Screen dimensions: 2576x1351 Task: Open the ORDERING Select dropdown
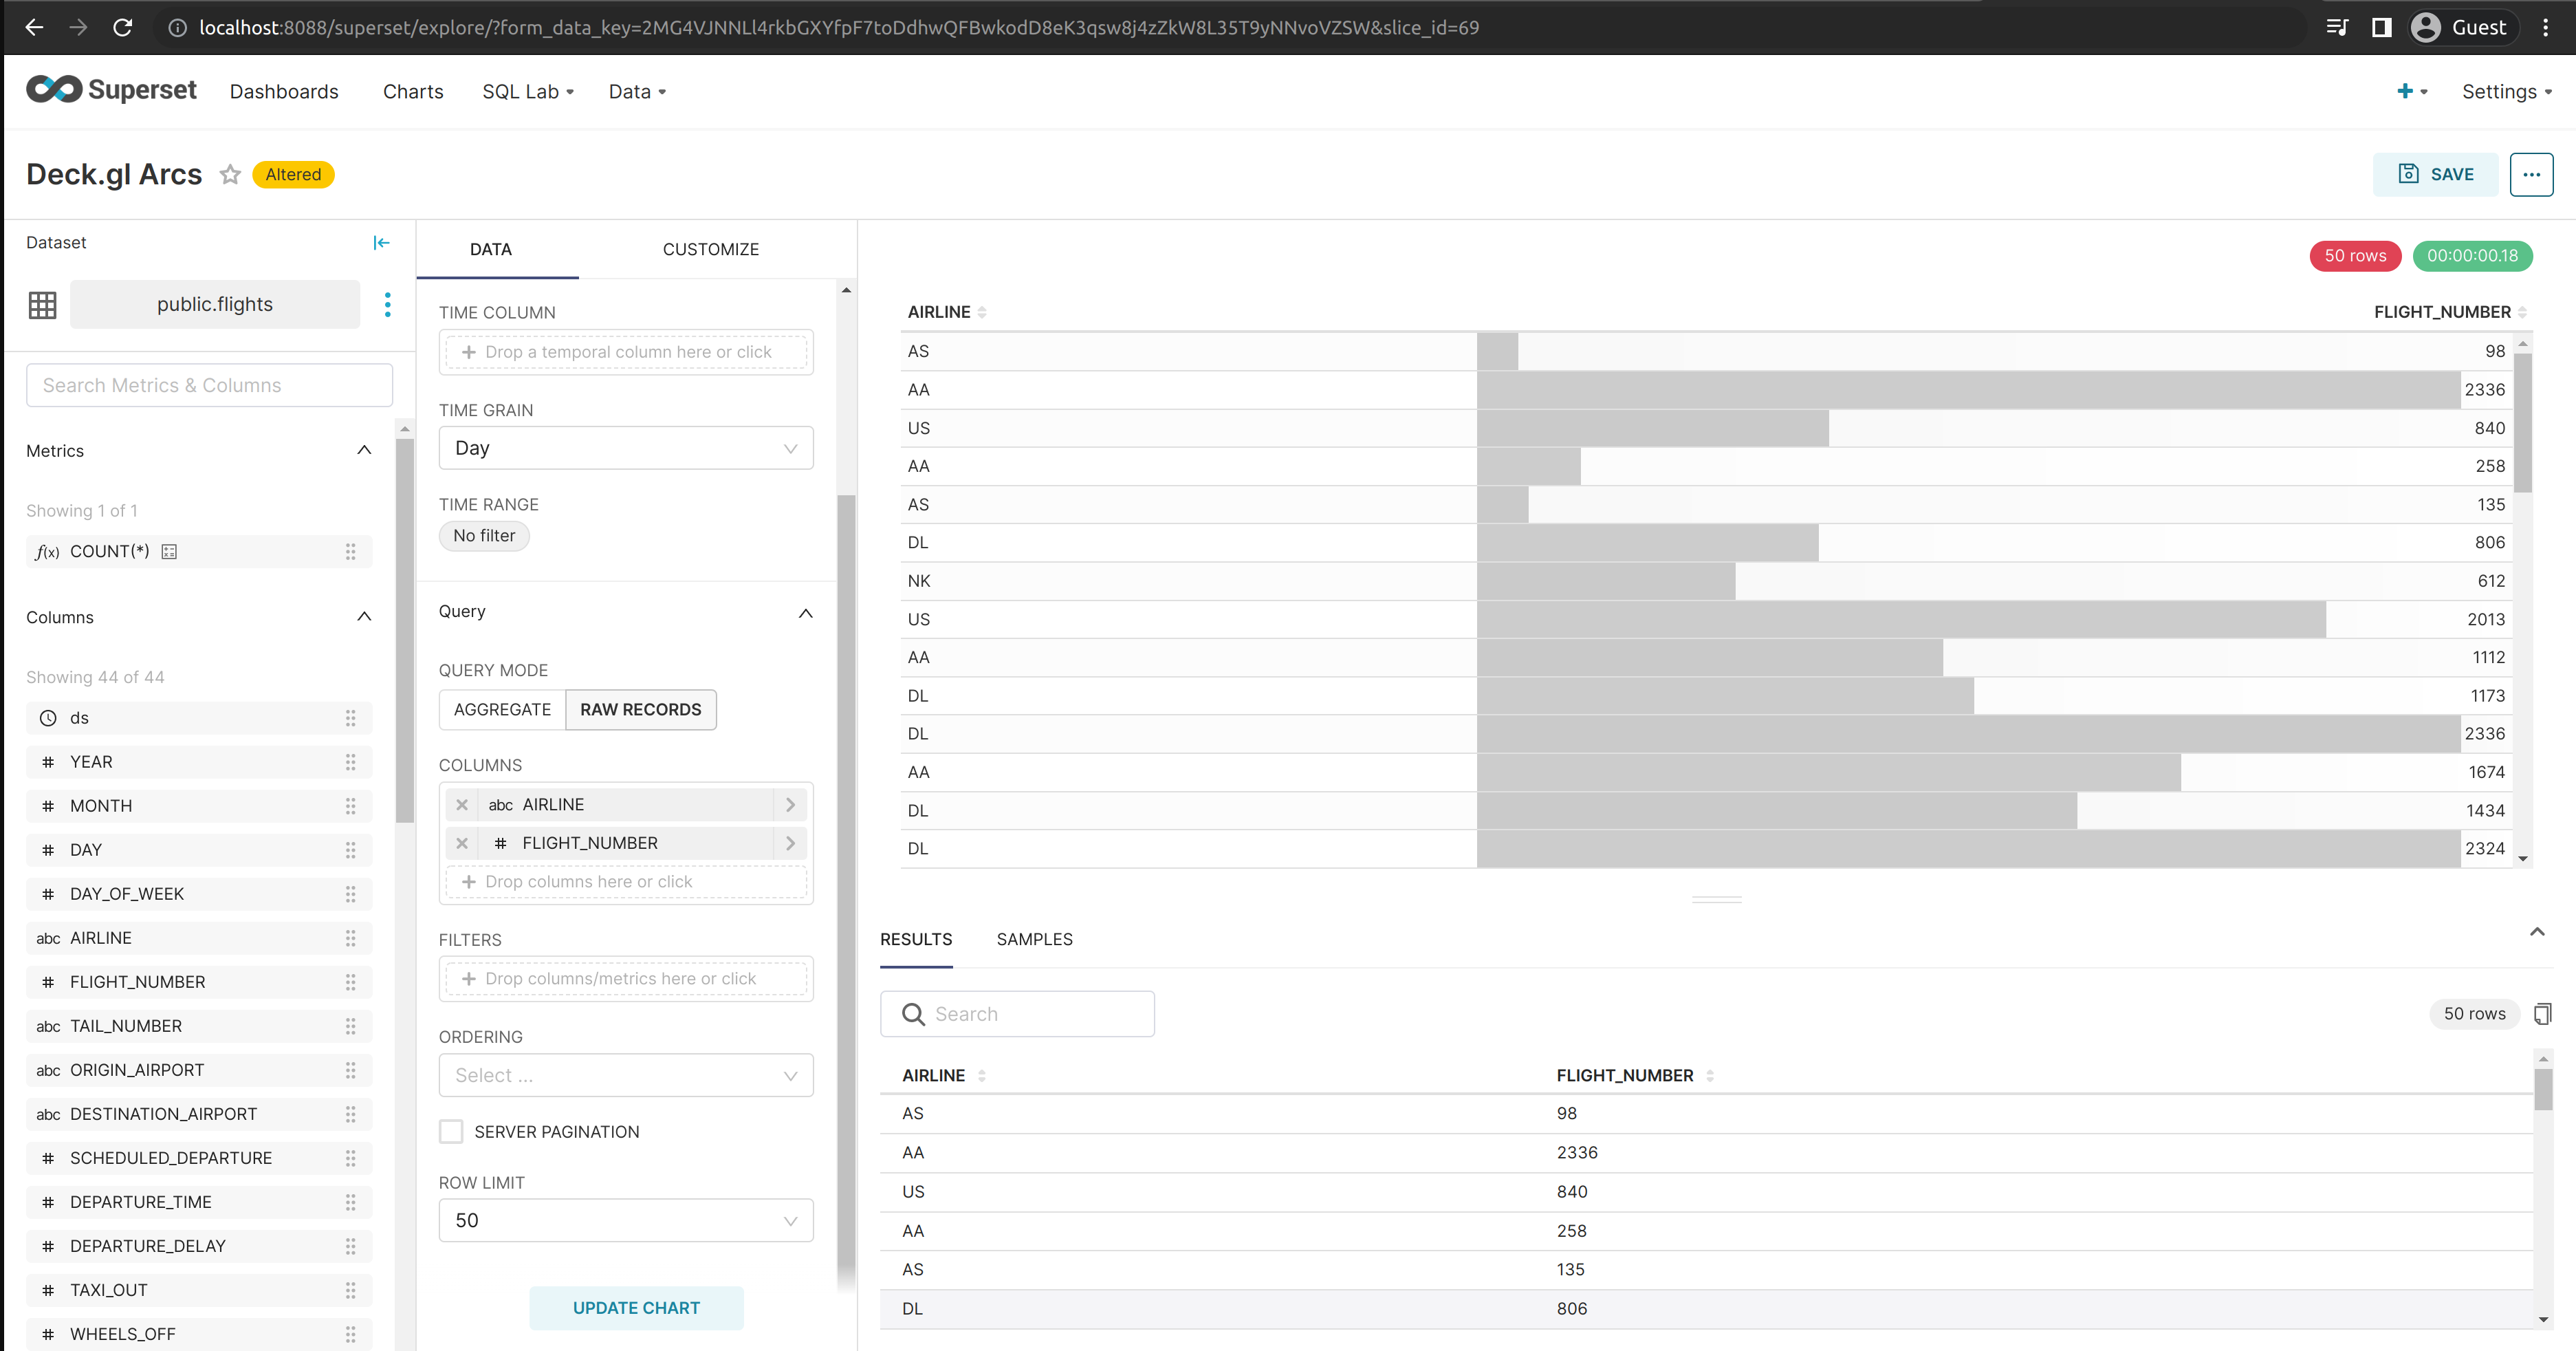[625, 1075]
